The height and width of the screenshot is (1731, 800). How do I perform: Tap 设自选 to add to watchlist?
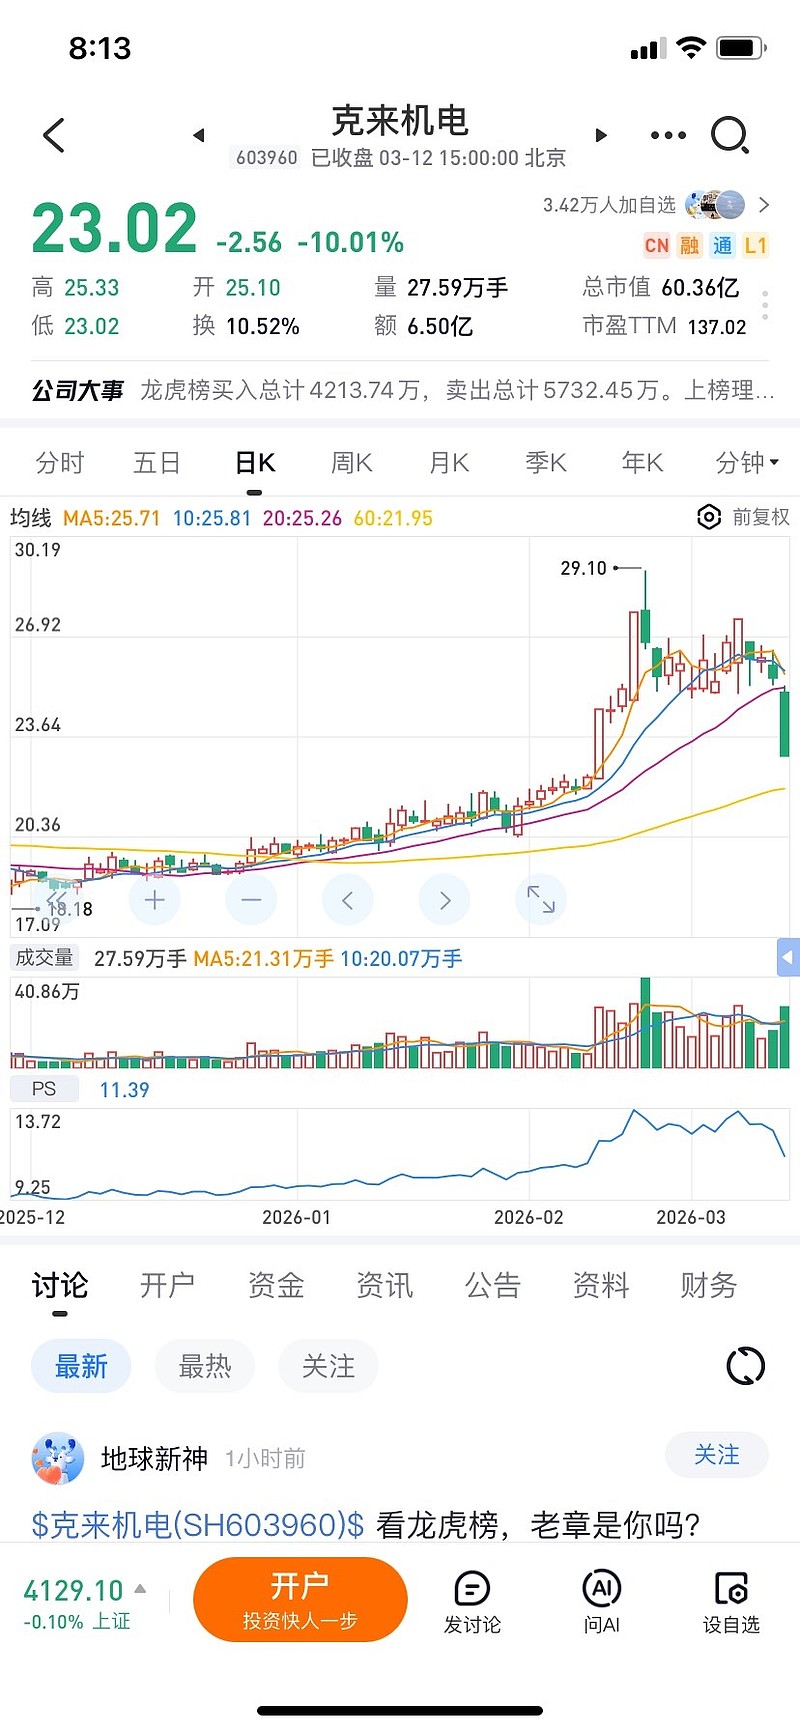[731, 1602]
